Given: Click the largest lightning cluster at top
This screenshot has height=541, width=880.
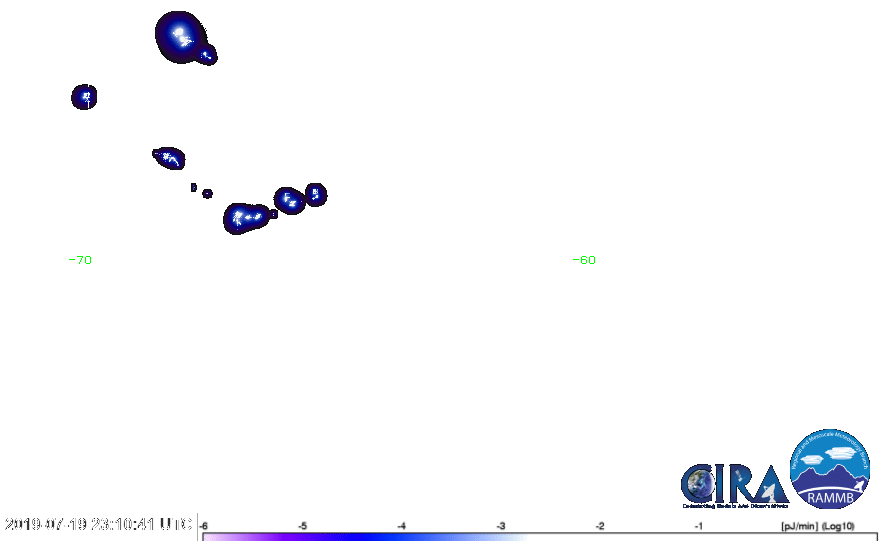Looking at the screenshot, I should pyautogui.click(x=180, y=36).
